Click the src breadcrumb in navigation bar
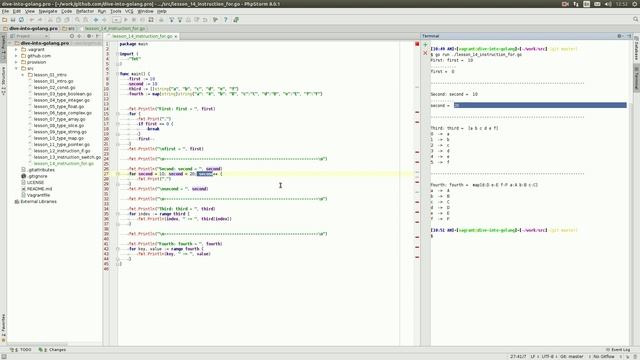 69,29
